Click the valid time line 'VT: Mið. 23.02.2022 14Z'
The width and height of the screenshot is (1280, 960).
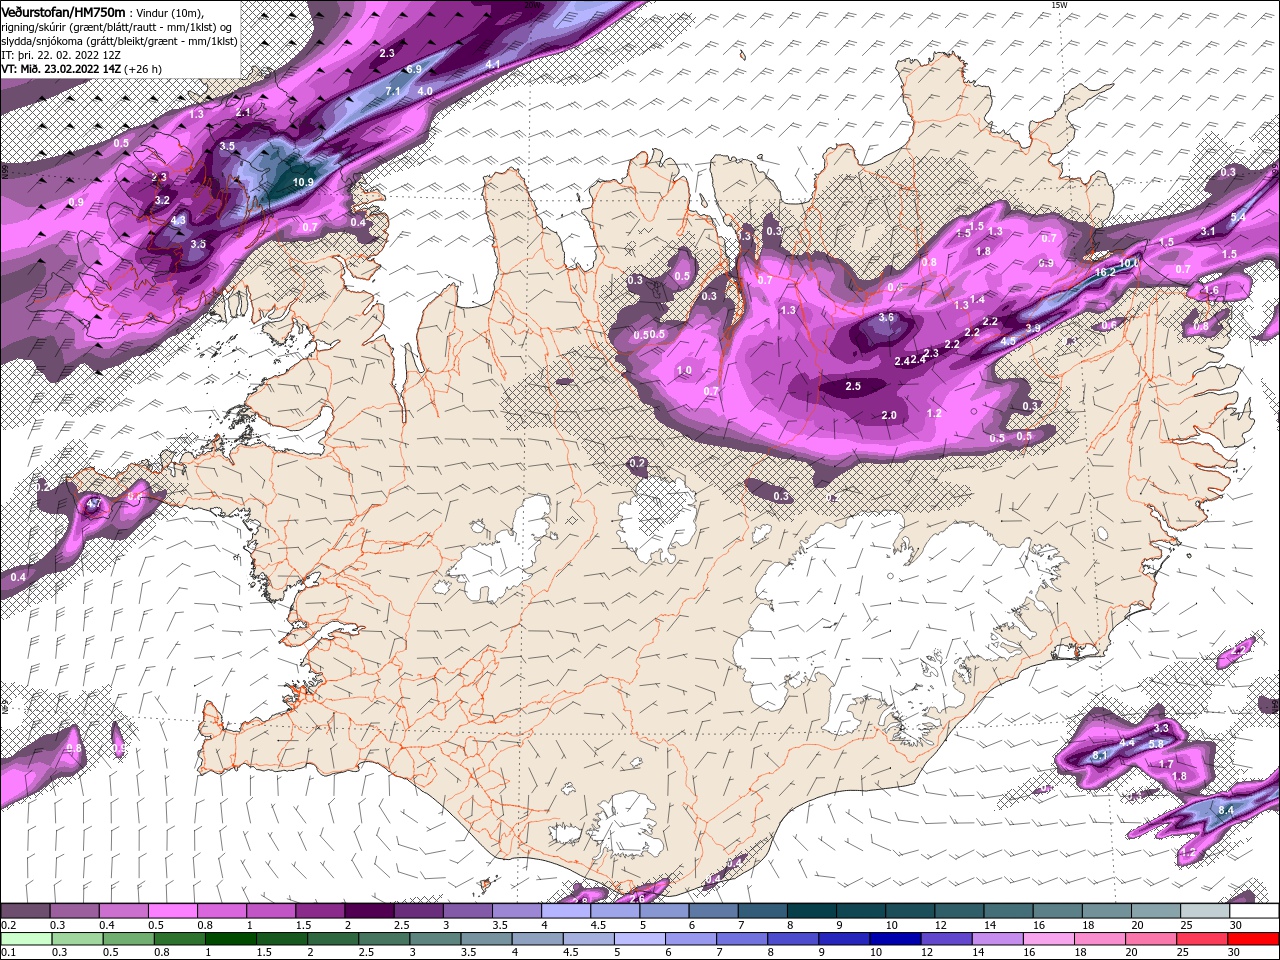tap(61, 69)
